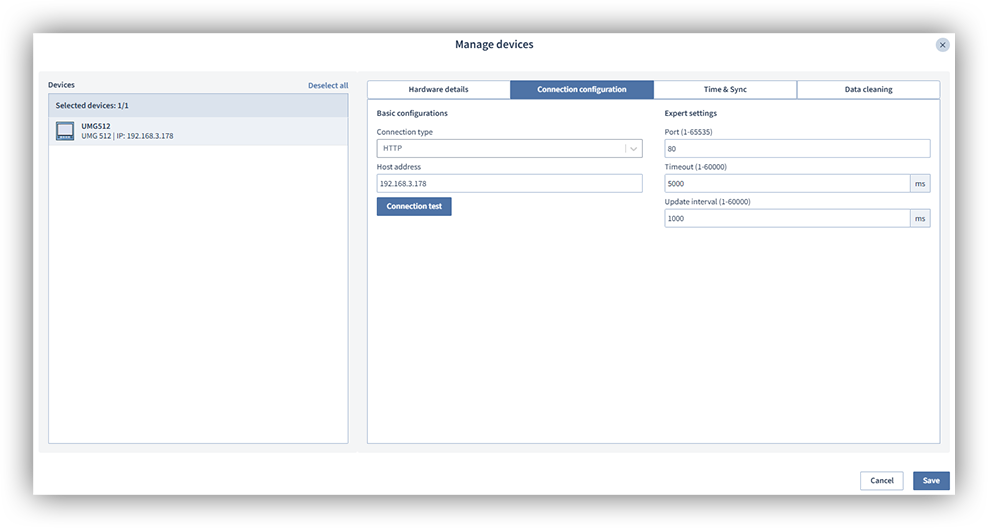Click the ms unit beside Update interval

(x=919, y=219)
